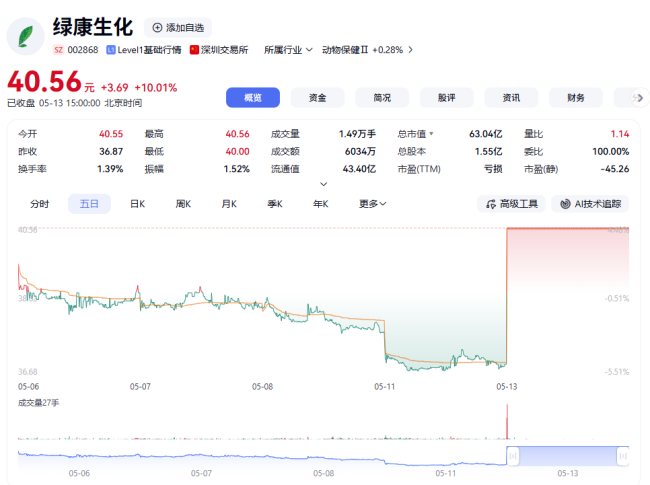Click the 总市值 value 63.04亿
650x485 pixels.
tap(485, 134)
